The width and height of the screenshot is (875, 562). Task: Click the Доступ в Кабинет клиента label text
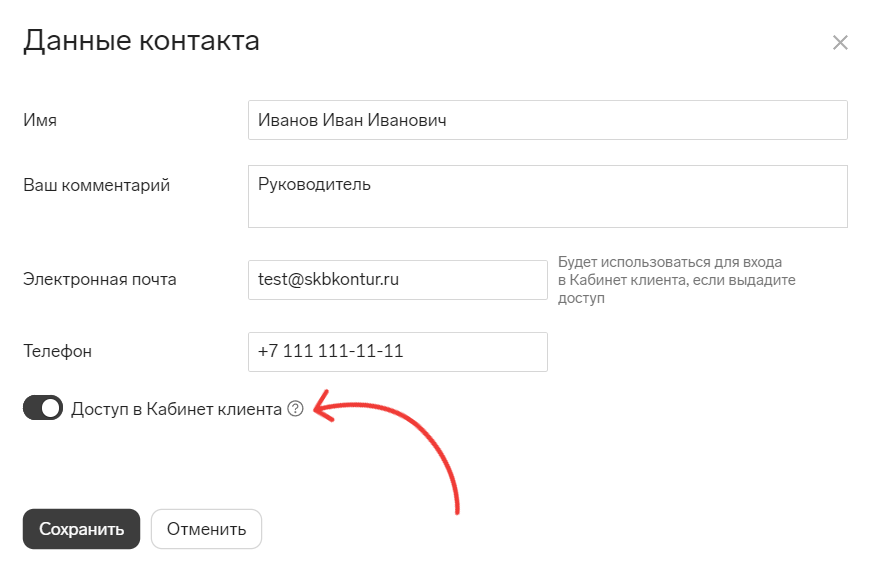[x=176, y=409]
